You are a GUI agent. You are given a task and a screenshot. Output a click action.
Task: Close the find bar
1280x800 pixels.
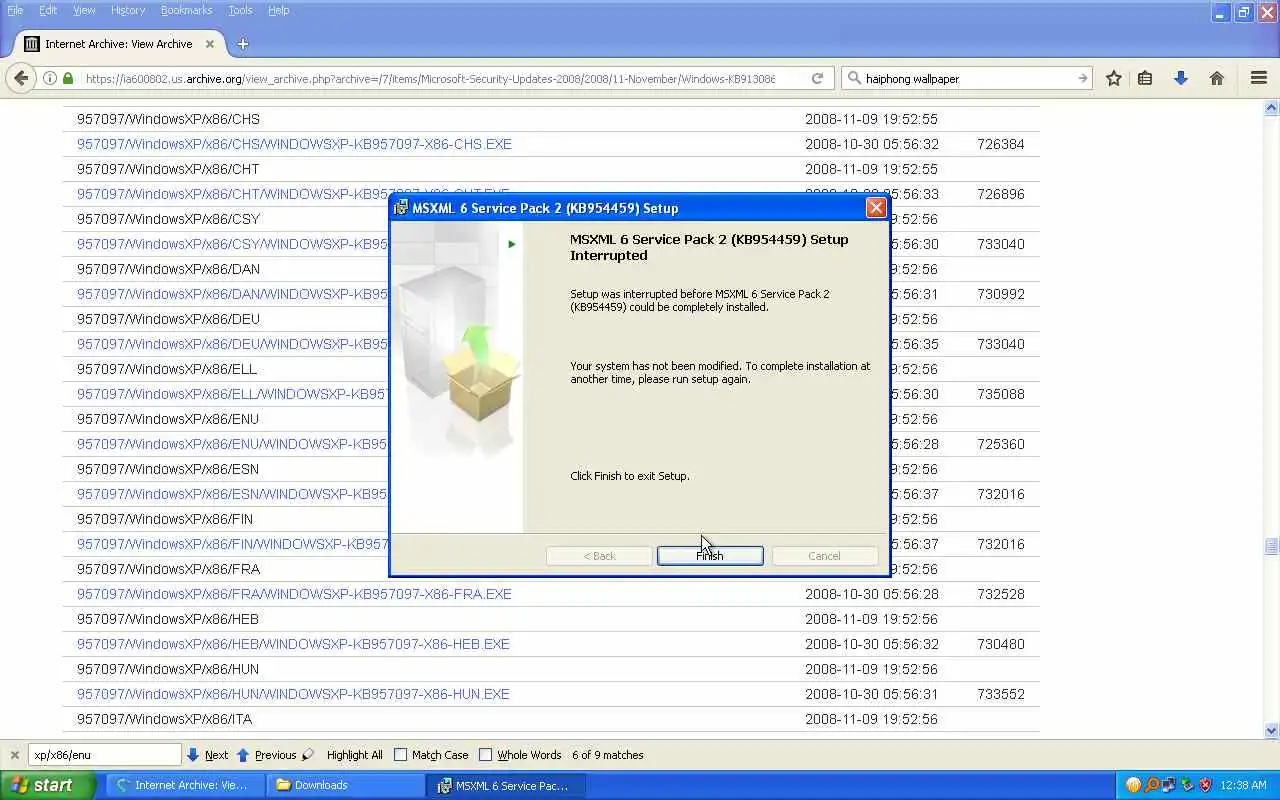coord(14,755)
